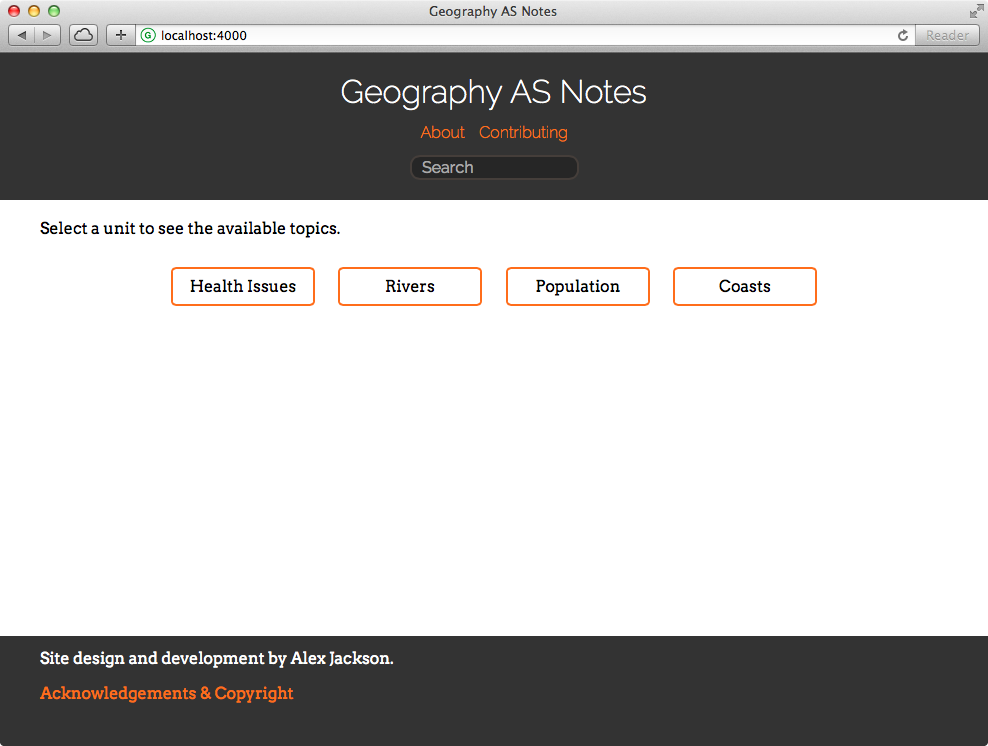This screenshot has width=988, height=746.
Task: Click the site favicon in the address bar
Action: 148,35
